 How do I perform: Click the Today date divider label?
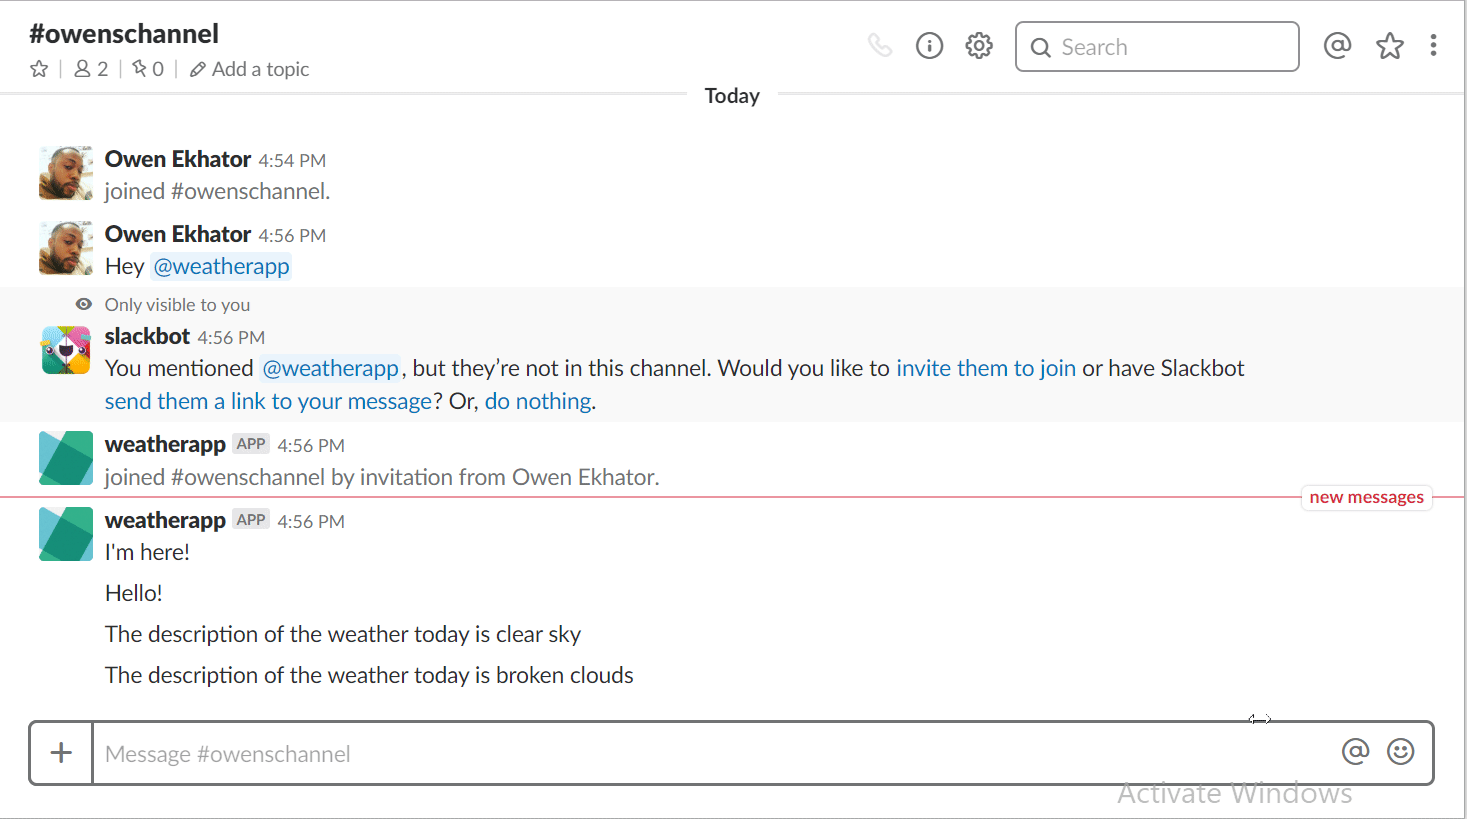[732, 96]
